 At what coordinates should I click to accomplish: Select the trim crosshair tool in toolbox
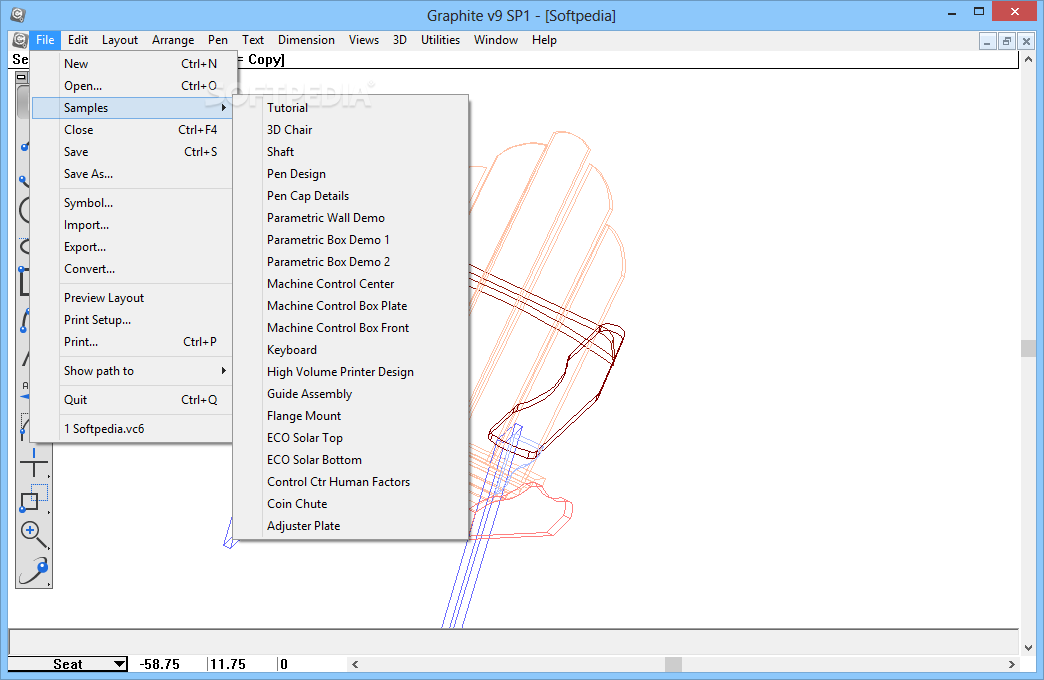tap(33, 462)
